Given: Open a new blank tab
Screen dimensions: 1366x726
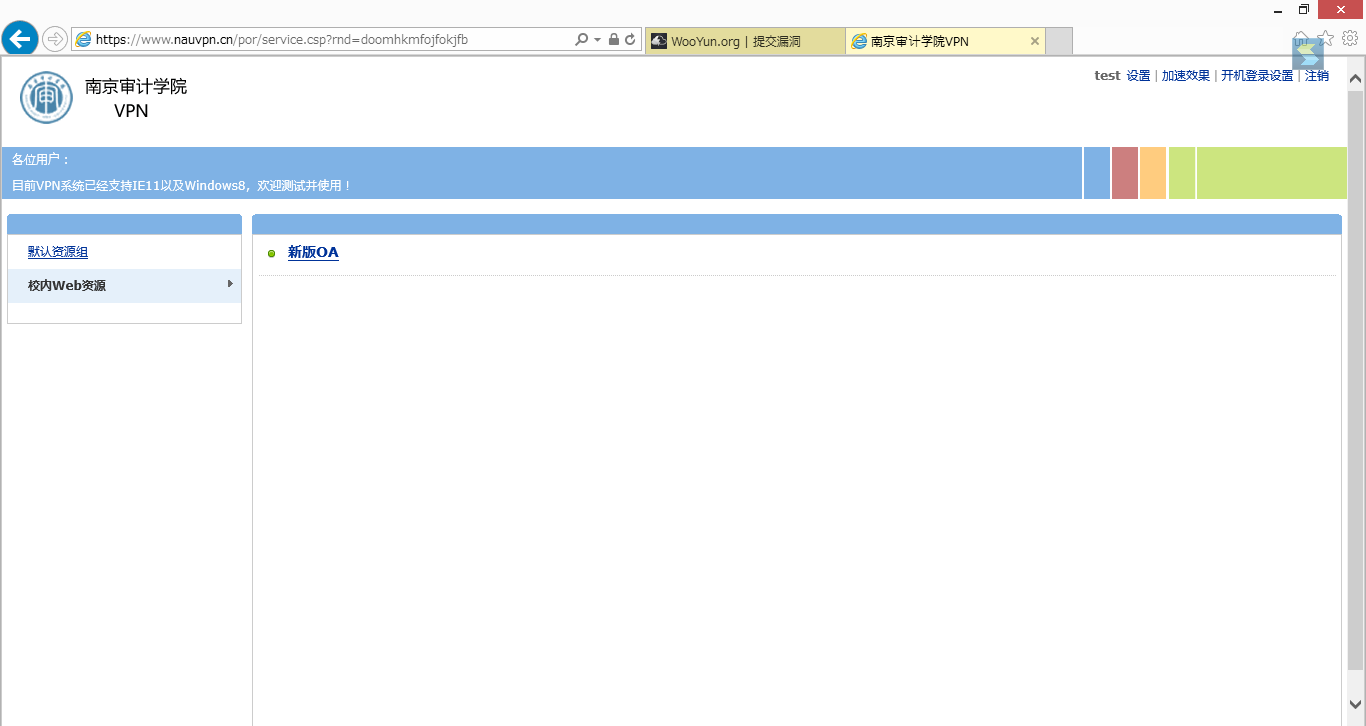Looking at the screenshot, I should (1059, 41).
